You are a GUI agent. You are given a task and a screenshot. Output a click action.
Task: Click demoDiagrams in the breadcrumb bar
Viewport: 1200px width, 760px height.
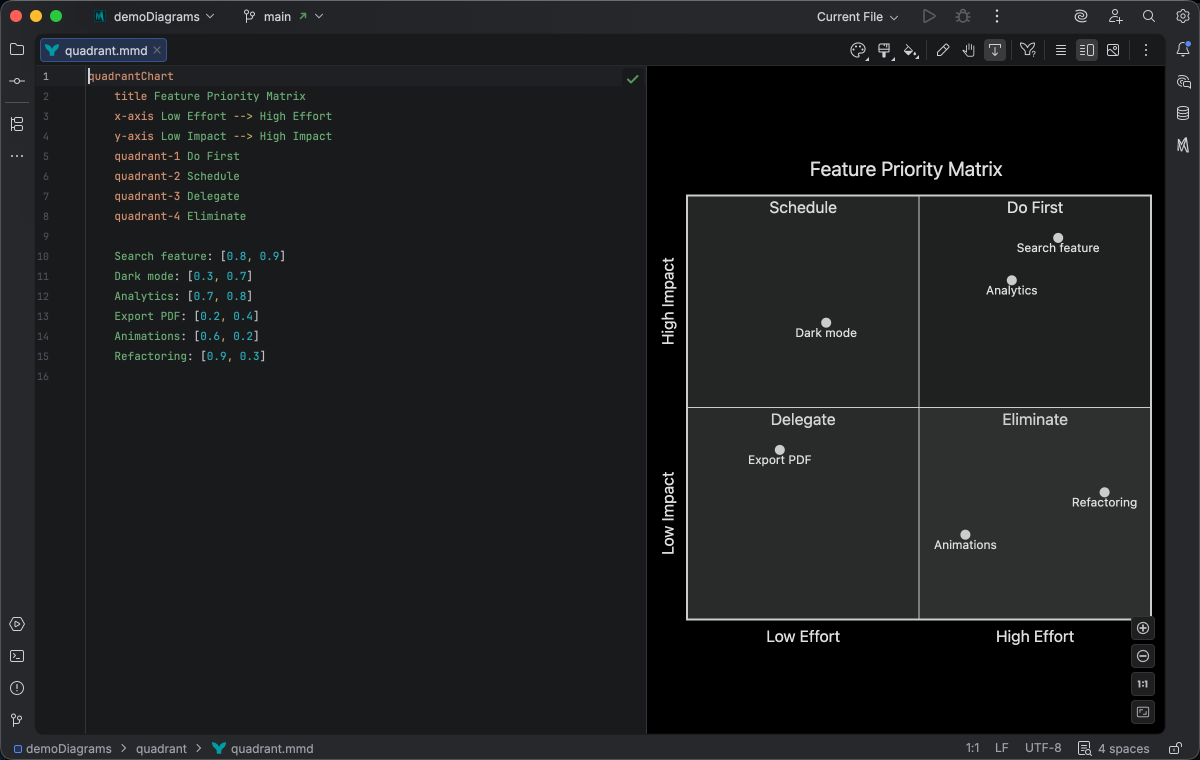(x=62, y=748)
